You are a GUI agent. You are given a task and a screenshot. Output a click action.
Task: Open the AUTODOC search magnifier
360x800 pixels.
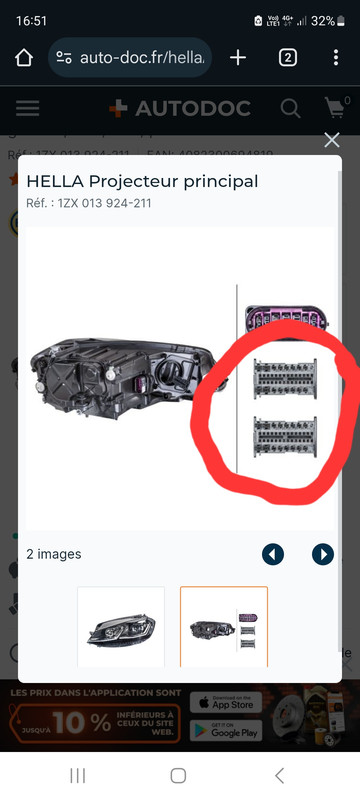(x=290, y=108)
